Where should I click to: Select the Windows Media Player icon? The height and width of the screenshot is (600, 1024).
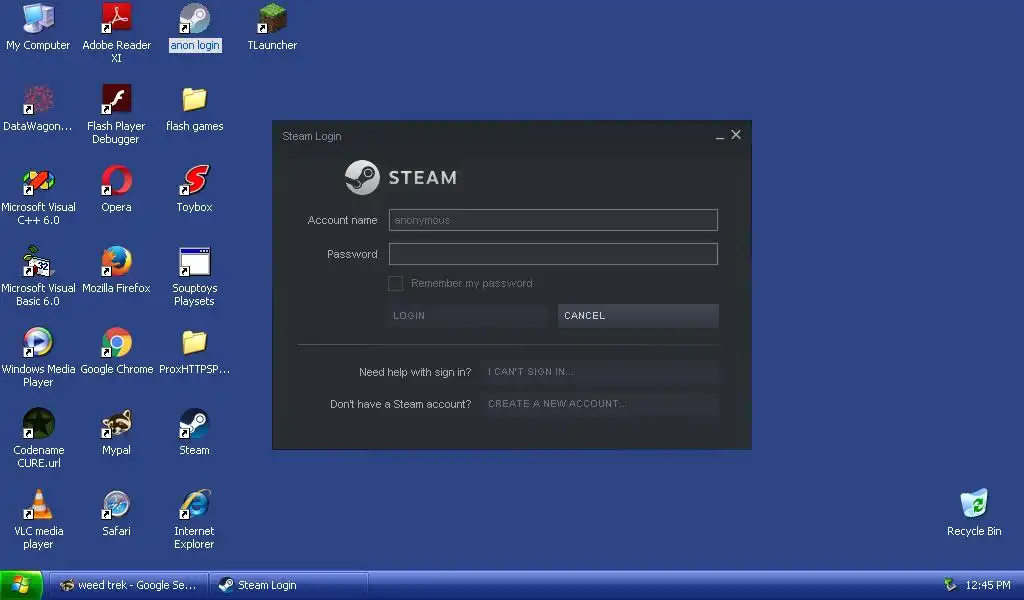coord(38,343)
